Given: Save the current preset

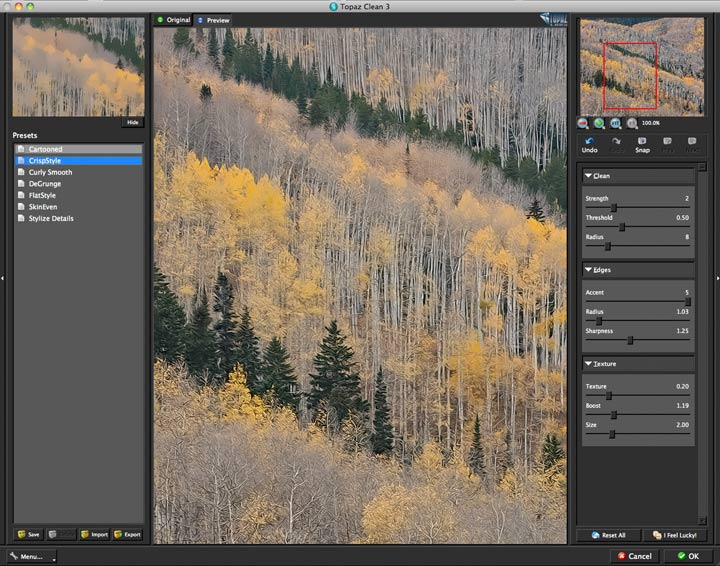Looking at the screenshot, I should point(28,534).
